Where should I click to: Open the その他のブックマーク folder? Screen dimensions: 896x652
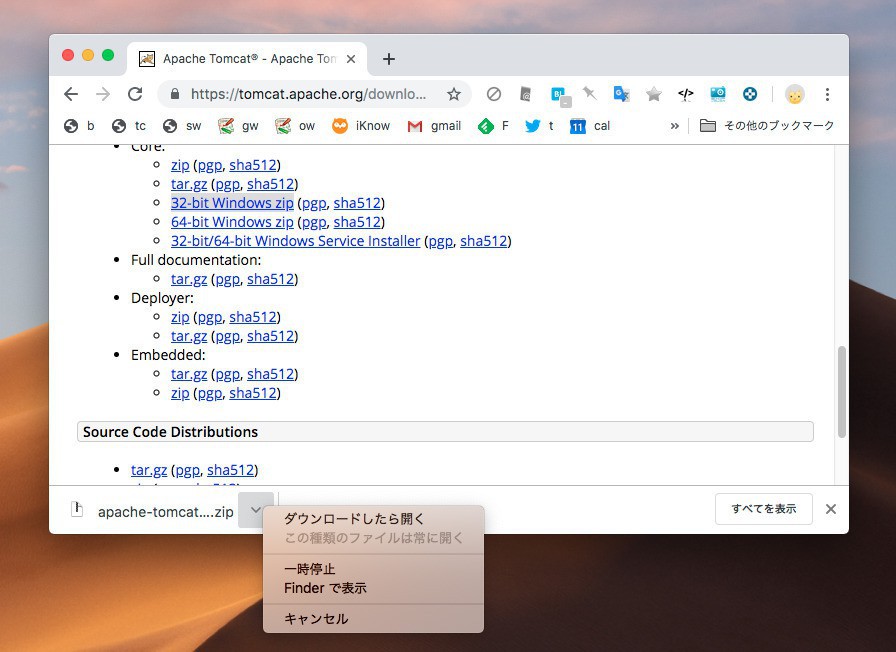click(767, 126)
